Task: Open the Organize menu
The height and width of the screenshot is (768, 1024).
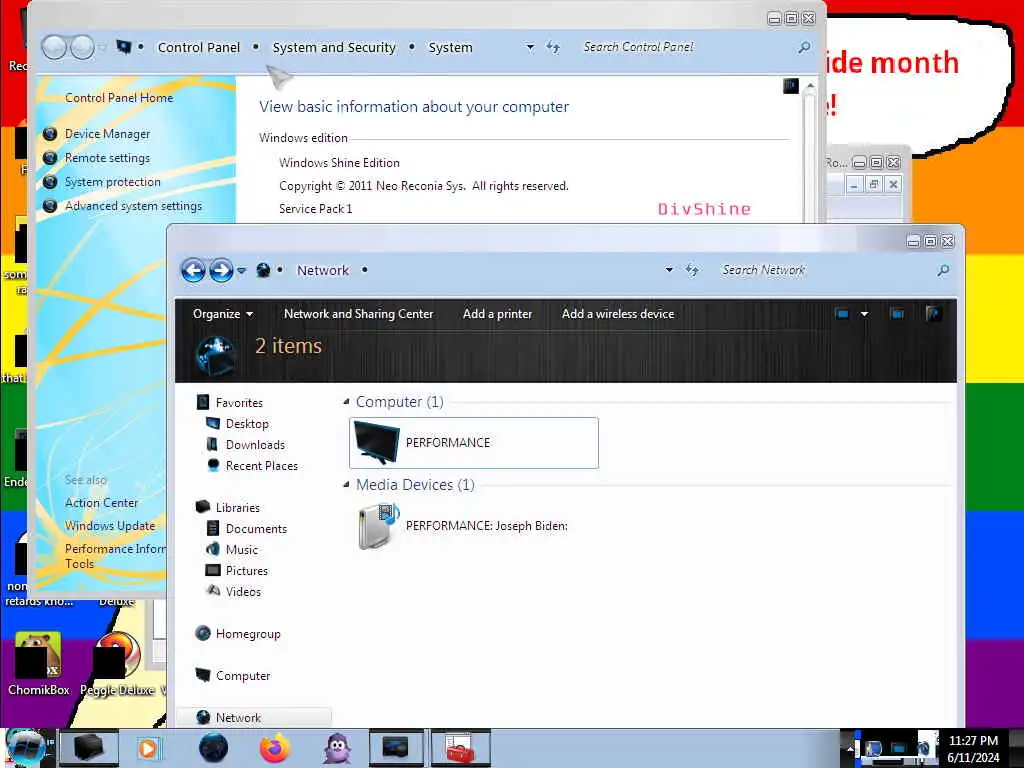Action: [x=222, y=314]
